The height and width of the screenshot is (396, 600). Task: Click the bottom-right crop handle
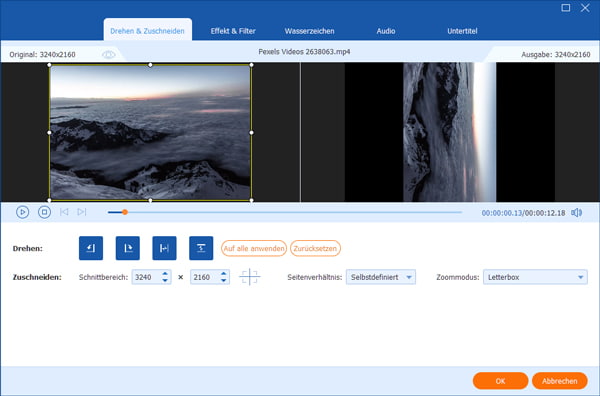251,200
